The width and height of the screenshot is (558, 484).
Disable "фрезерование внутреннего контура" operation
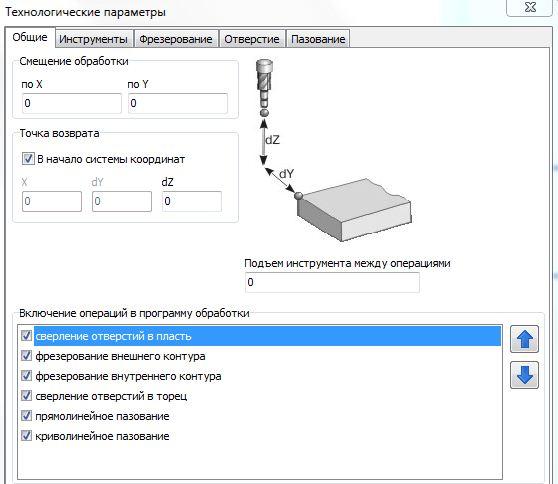point(26,375)
